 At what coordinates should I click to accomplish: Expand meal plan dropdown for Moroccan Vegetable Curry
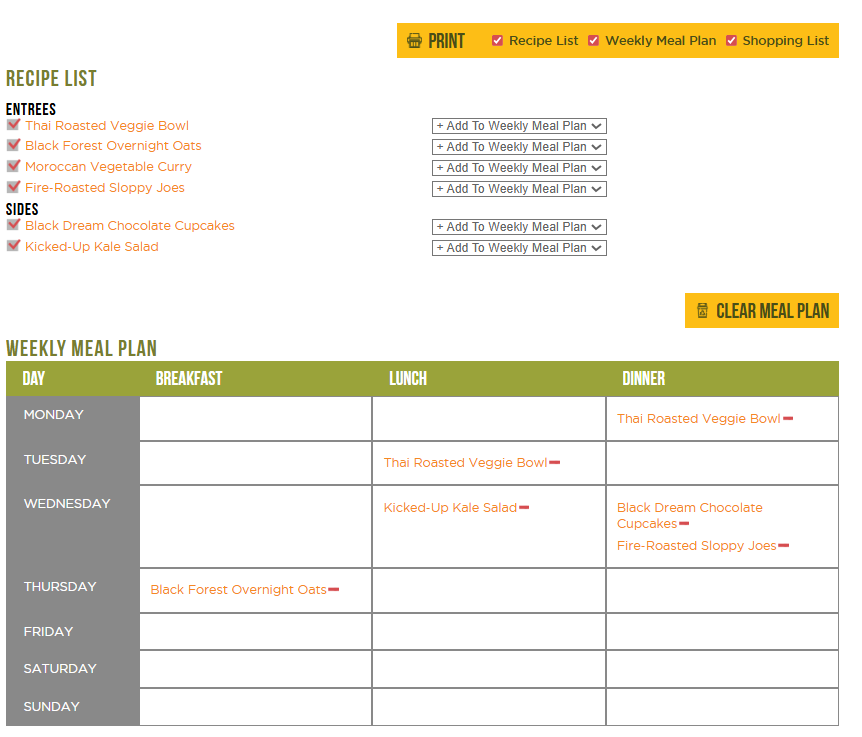519,168
